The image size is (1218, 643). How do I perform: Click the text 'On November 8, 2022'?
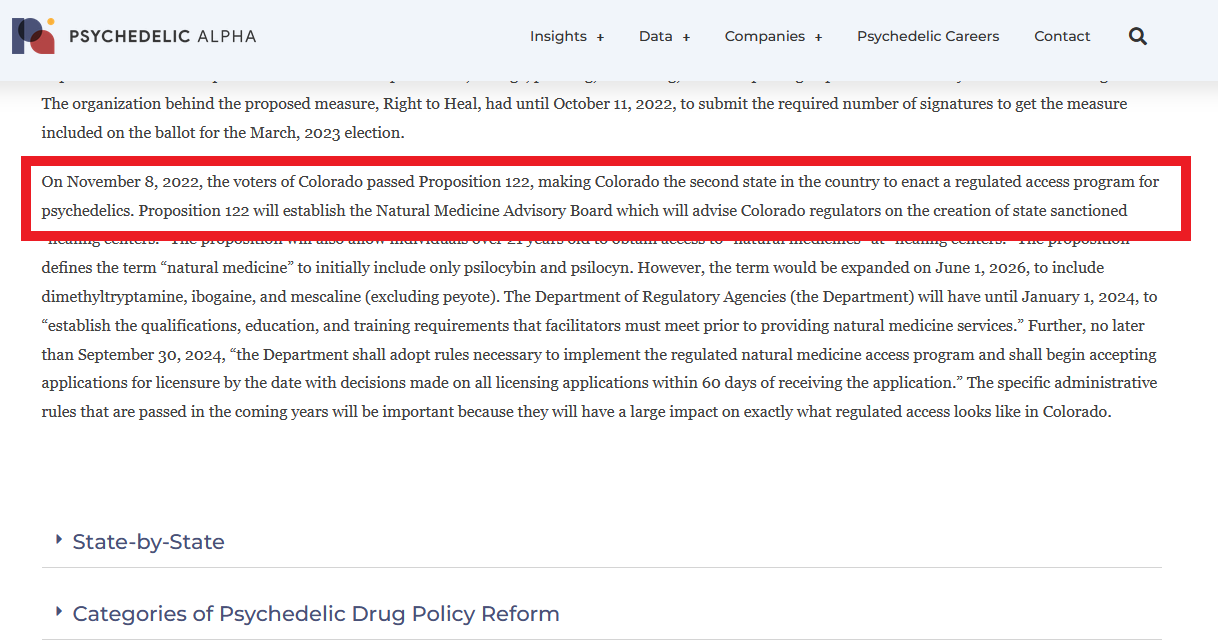[120, 182]
